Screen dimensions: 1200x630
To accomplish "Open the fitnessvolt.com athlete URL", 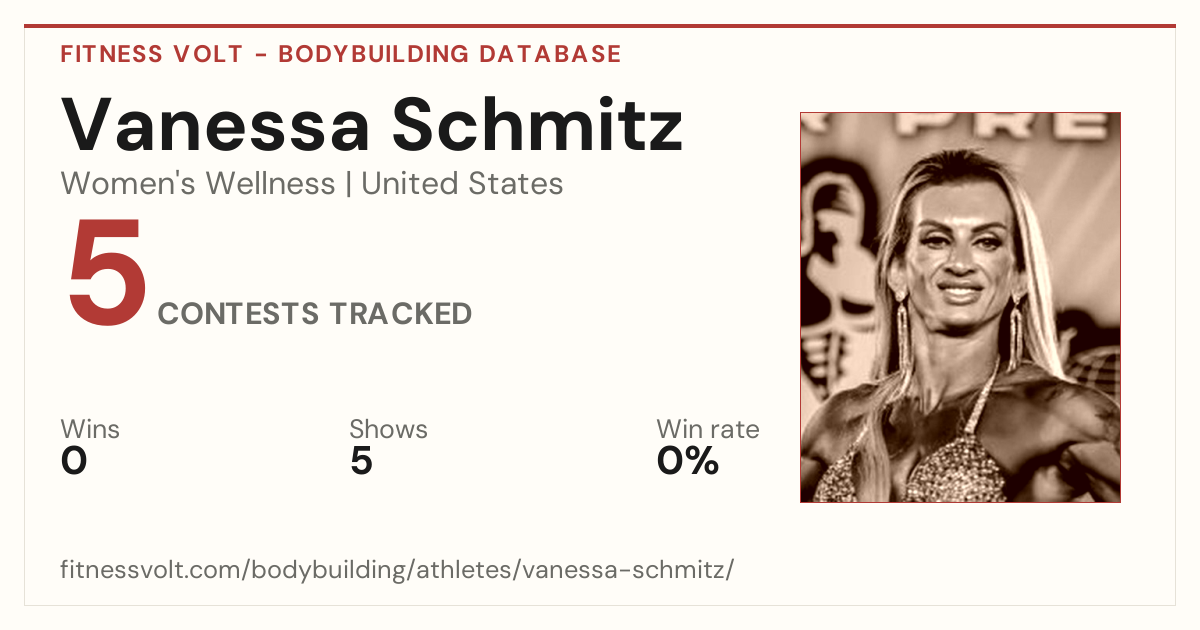I will click(x=397, y=571).
